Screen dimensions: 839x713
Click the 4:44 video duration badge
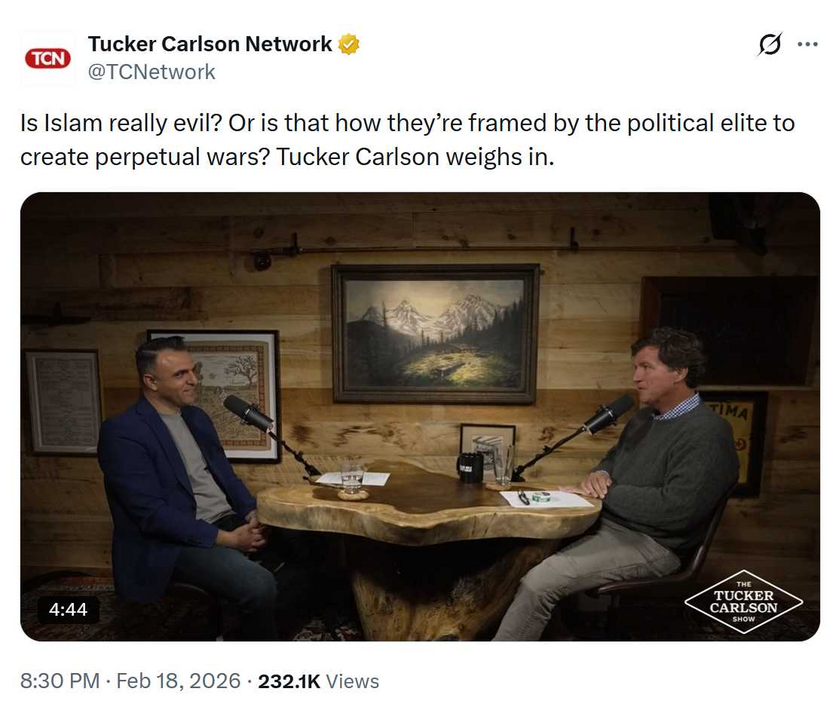69,609
